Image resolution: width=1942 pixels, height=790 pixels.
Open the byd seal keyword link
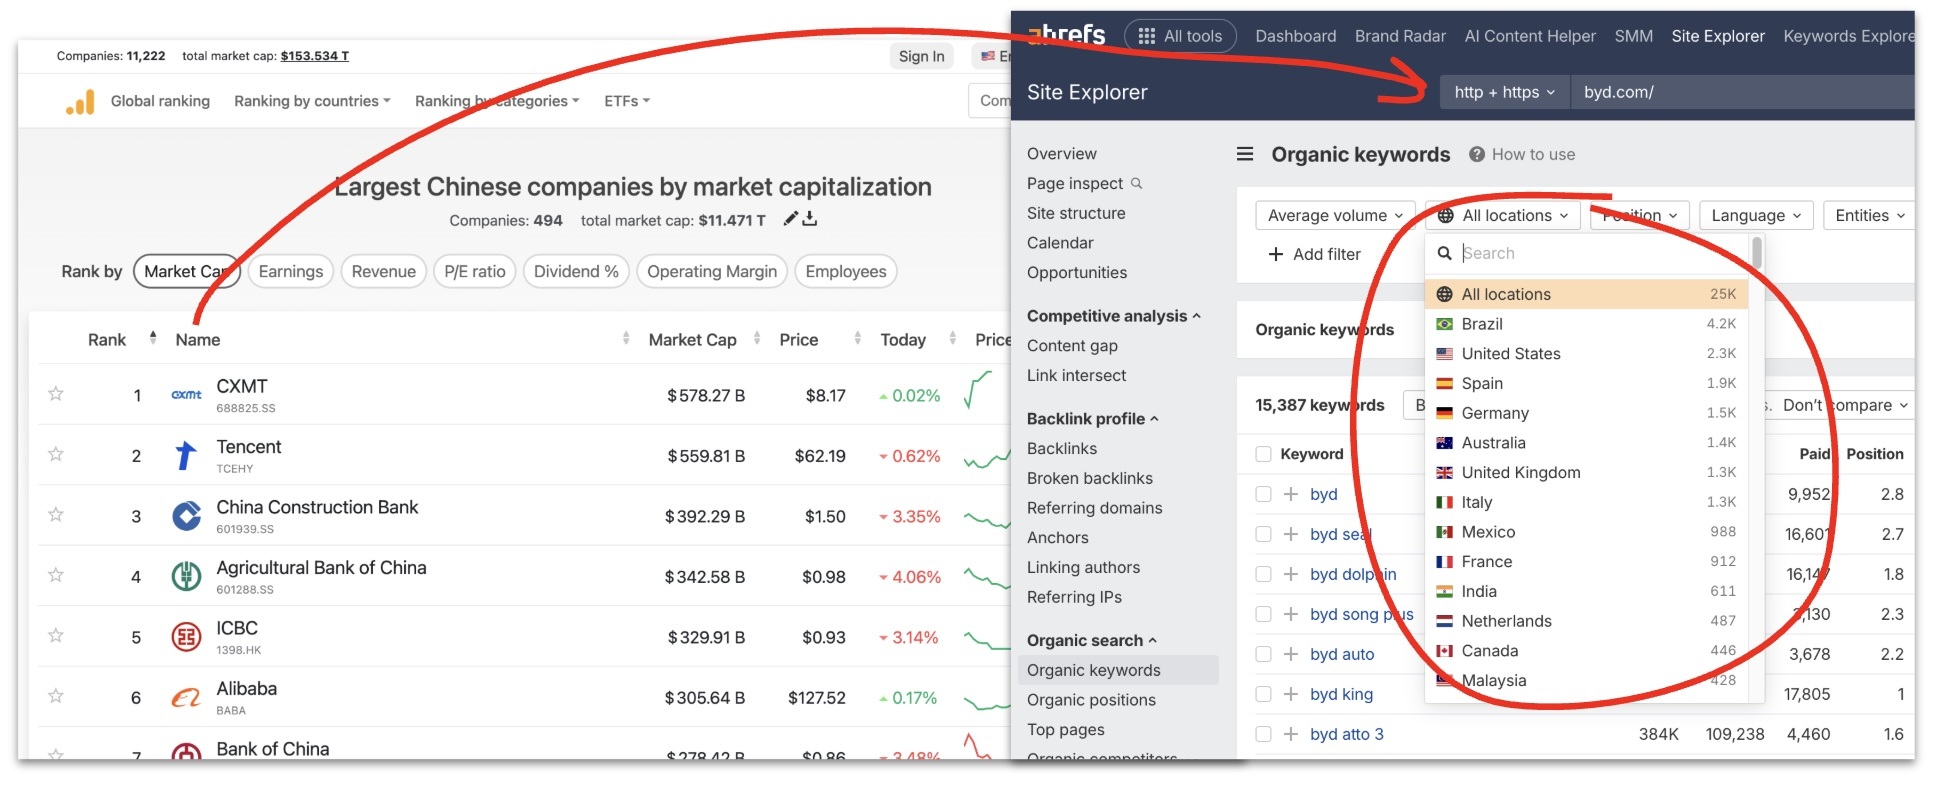click(1340, 534)
